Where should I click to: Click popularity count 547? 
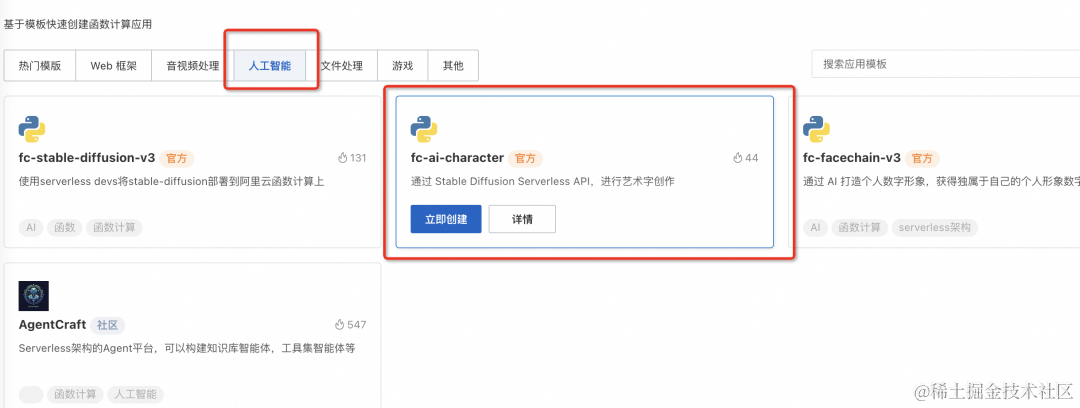click(357, 325)
